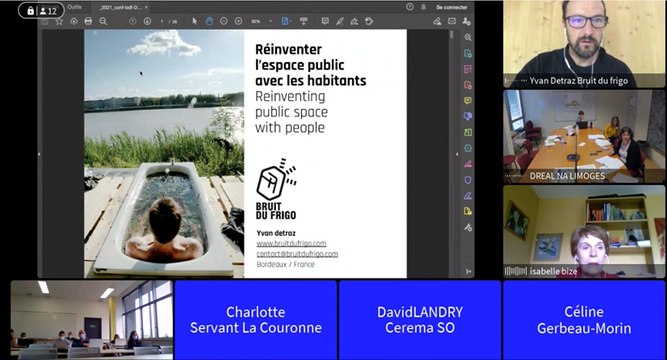Screen dimensions: 667x360
Task: Open the magenta Redact tool in right pane
Action: (x=468, y=164)
